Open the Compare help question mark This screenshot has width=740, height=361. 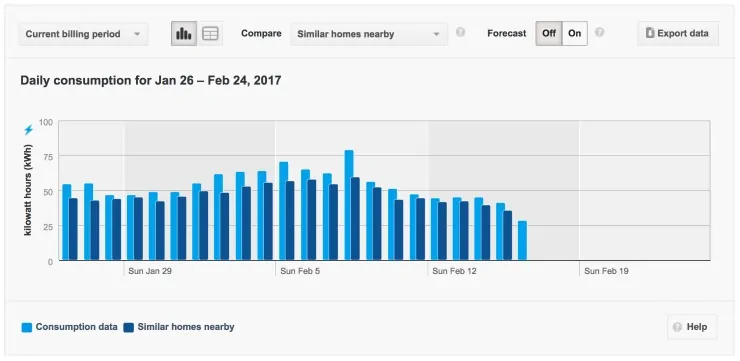click(x=460, y=32)
